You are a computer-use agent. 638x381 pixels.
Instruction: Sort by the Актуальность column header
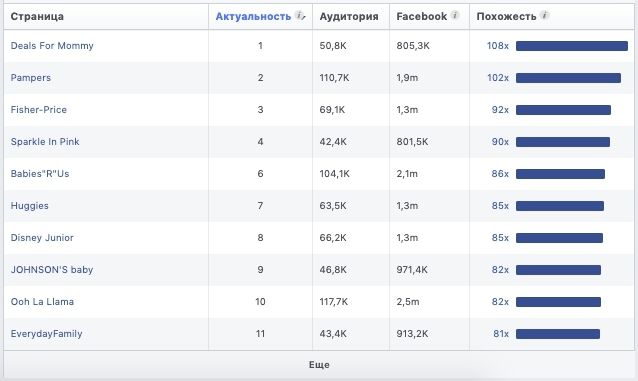[253, 16]
